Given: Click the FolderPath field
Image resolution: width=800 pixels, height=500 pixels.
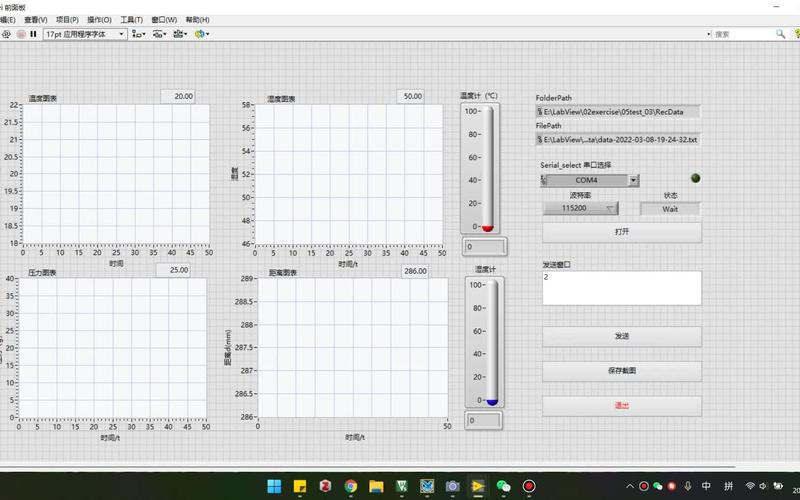Looking at the screenshot, I should [618, 112].
